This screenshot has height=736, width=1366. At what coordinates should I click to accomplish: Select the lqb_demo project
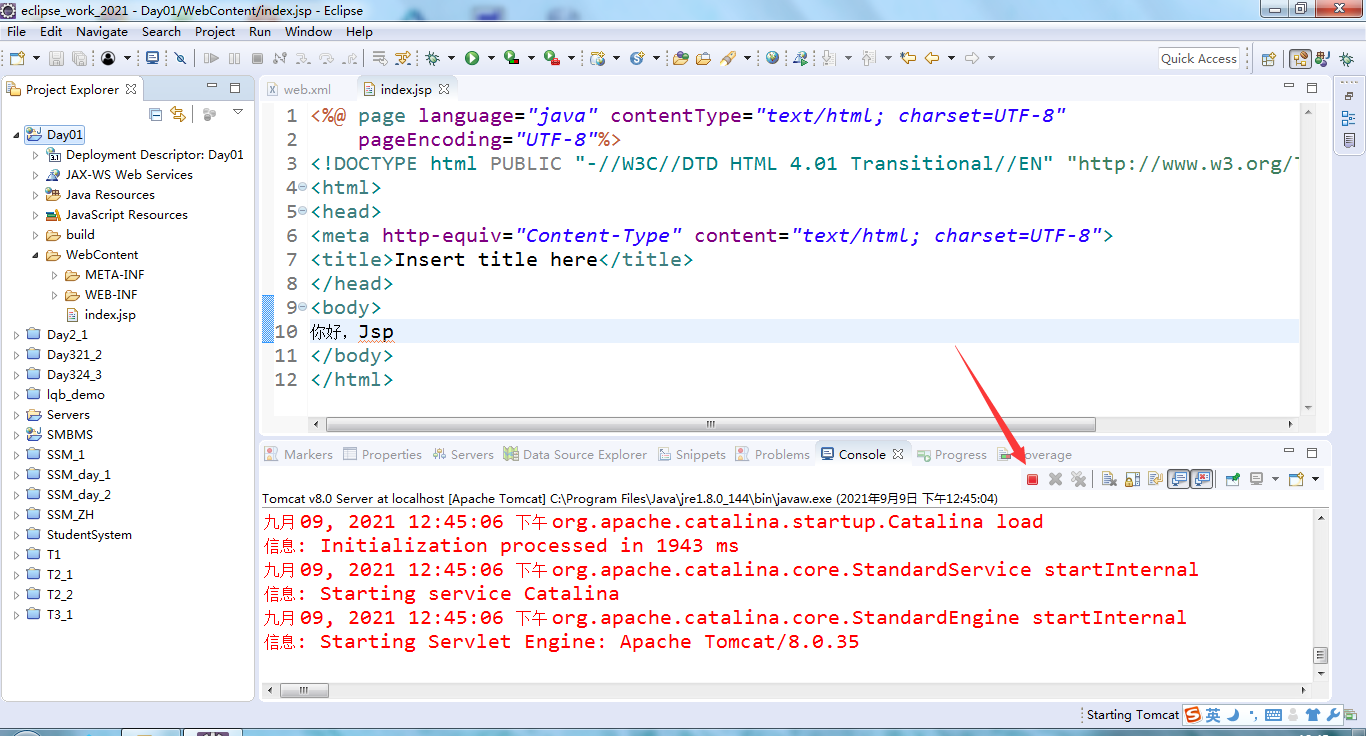click(65, 395)
